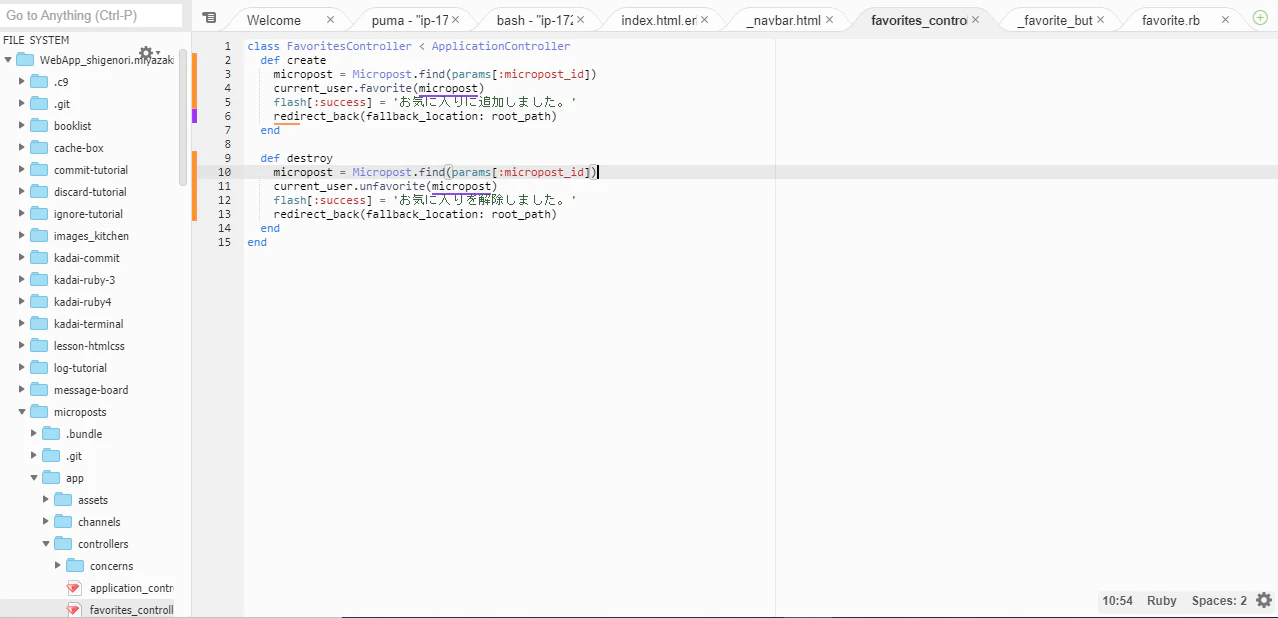This screenshot has width=1278, height=618.
Task: Click the Ruby file icon beside favorites_controller
Action: pyautogui.click(x=73, y=609)
